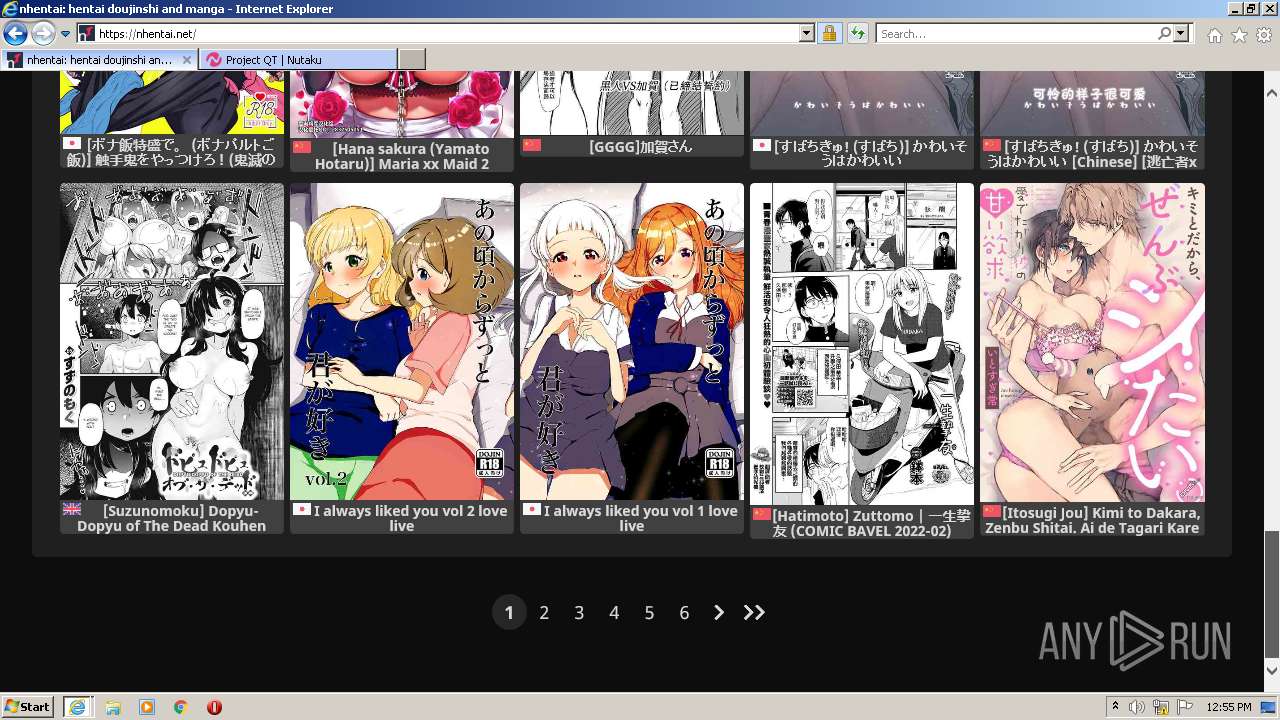This screenshot has width=1280, height=720.
Task: Open the network tray icon
Action: click(1161, 707)
